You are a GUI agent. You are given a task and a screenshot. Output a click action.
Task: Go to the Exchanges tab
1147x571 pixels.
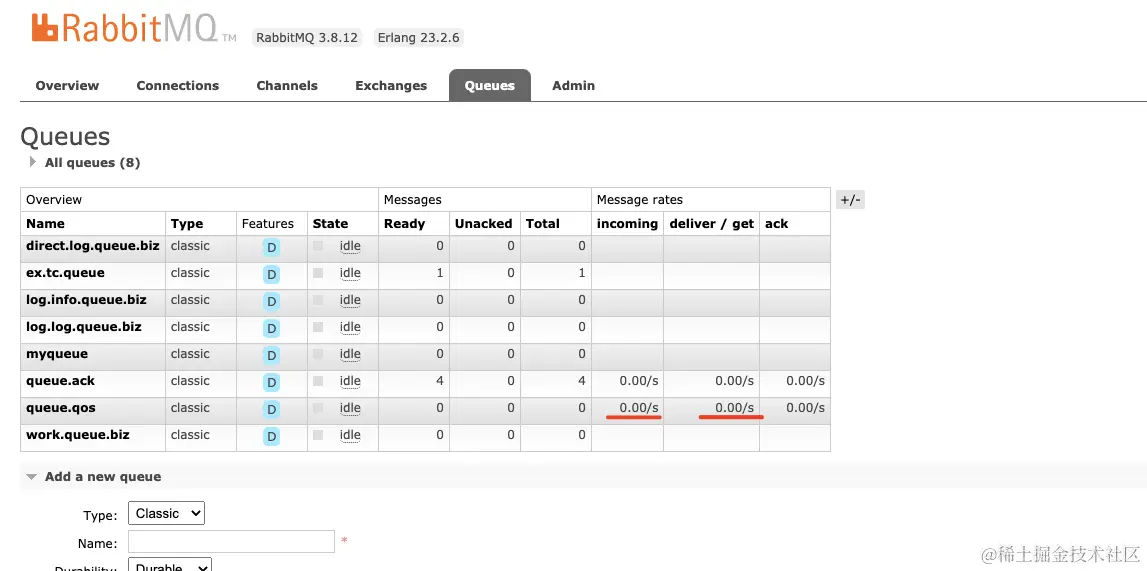[x=391, y=86]
